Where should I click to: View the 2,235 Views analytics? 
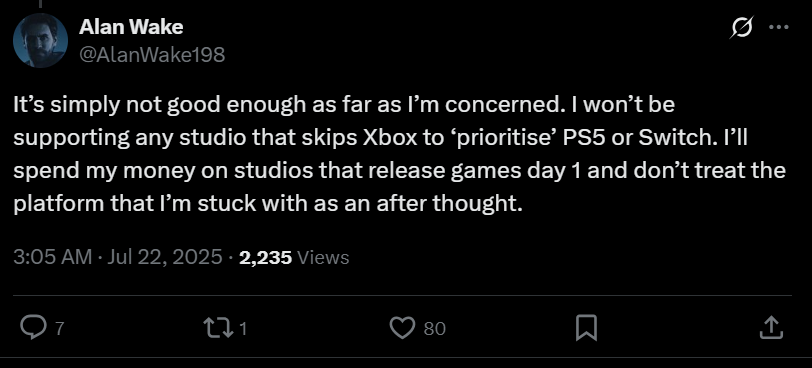[x=294, y=257]
